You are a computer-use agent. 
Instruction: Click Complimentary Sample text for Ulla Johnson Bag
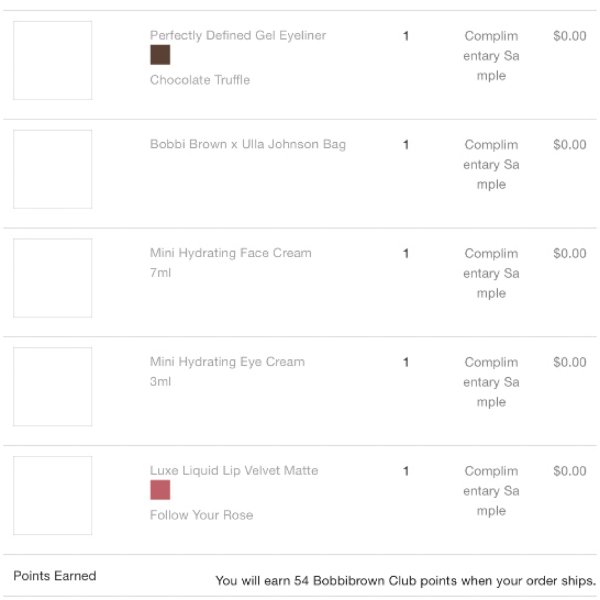coord(491,165)
